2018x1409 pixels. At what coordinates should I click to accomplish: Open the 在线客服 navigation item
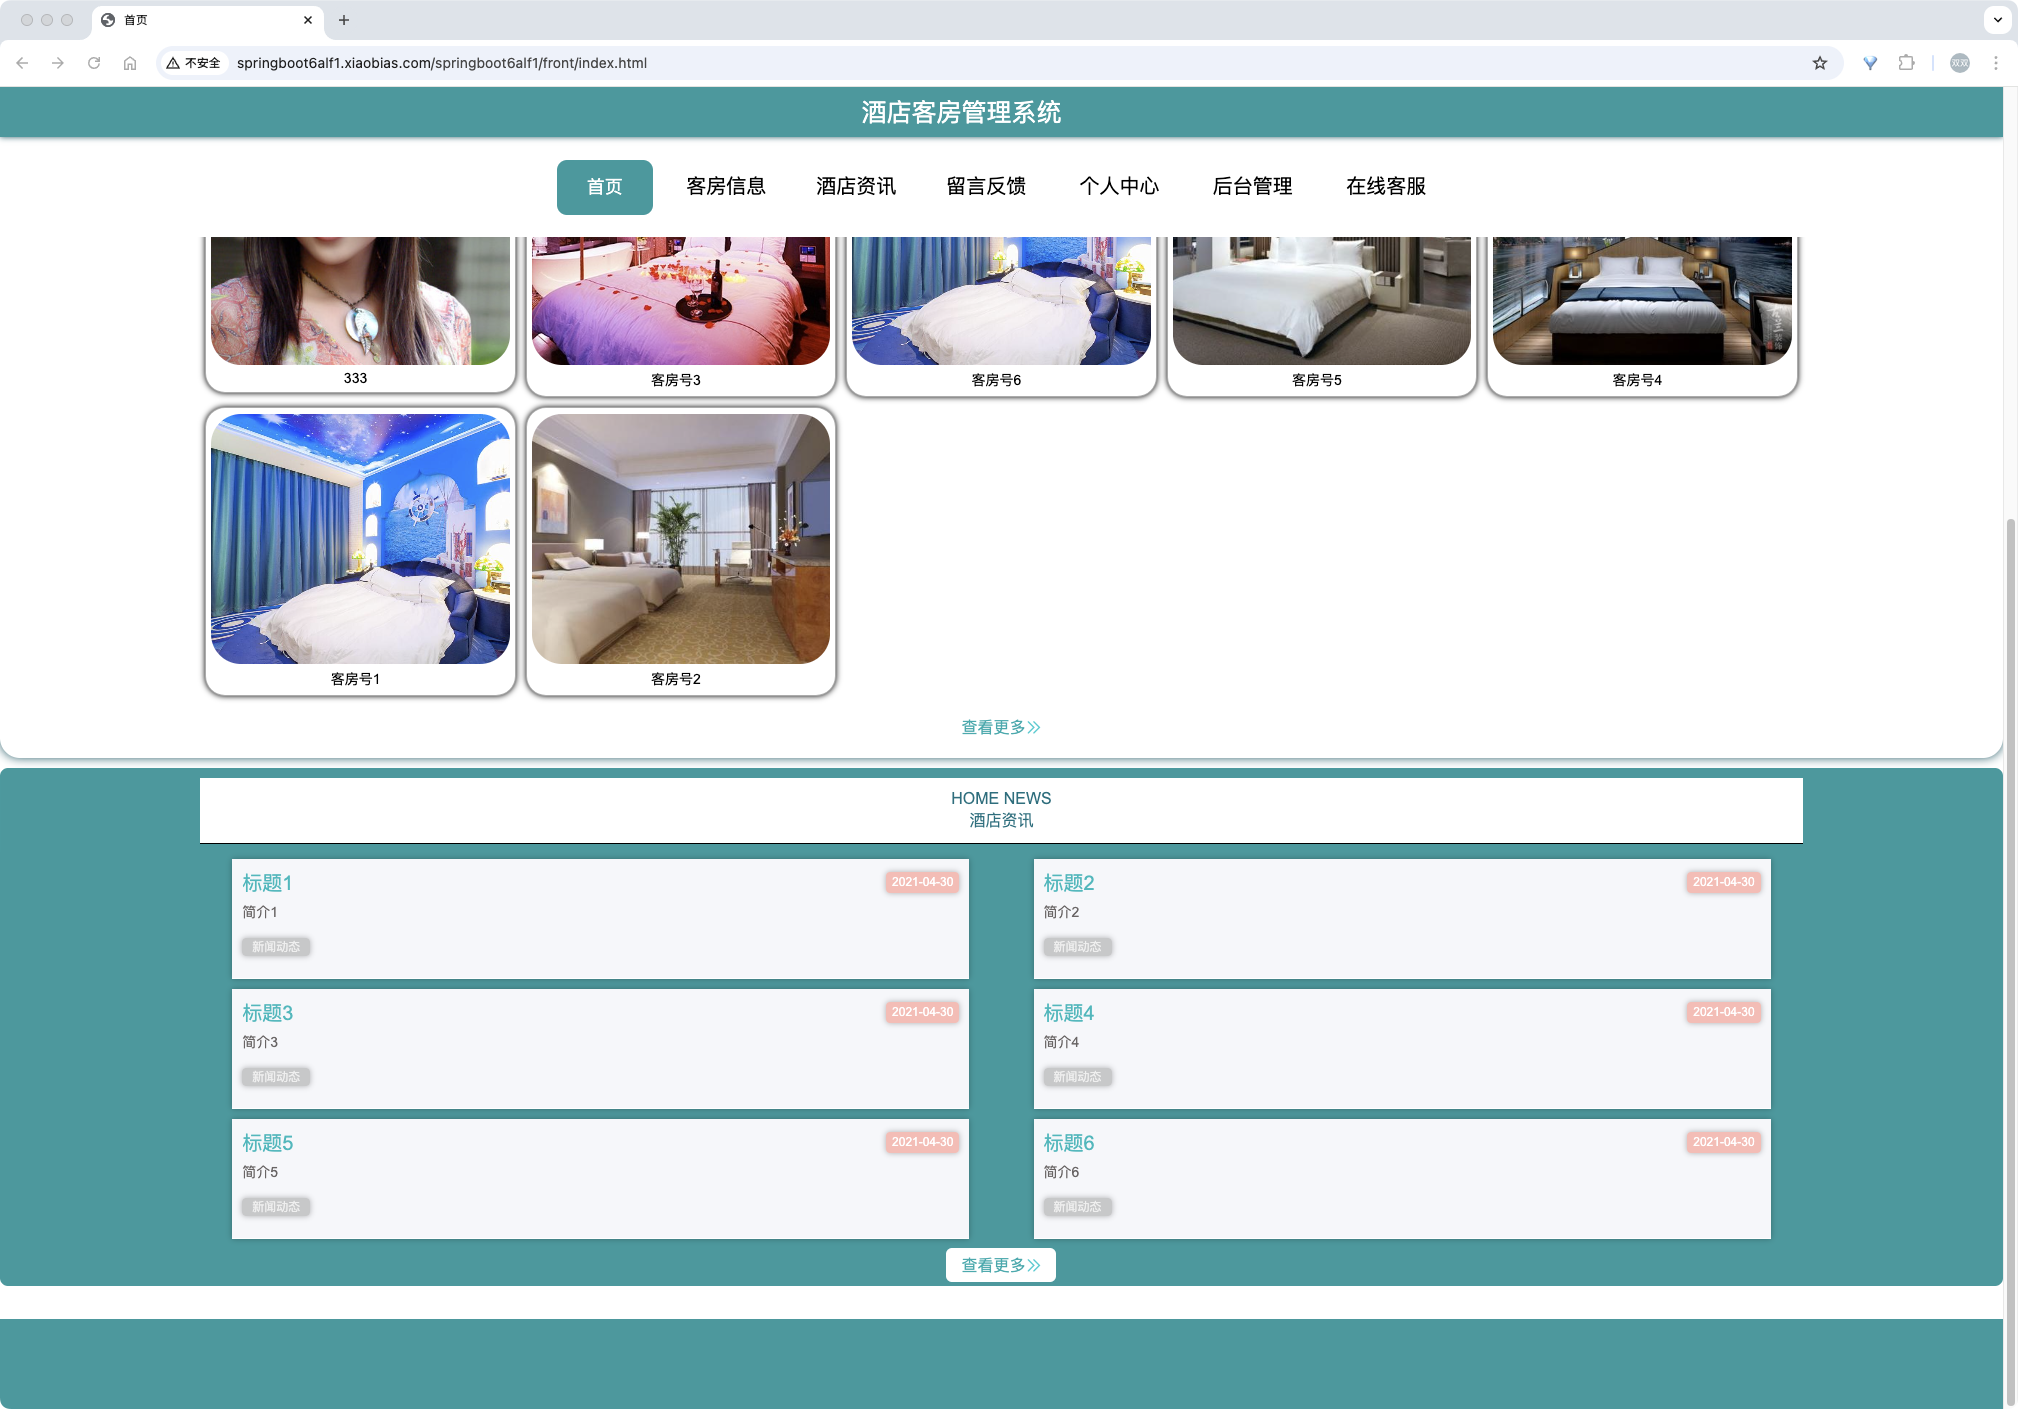(x=1386, y=187)
